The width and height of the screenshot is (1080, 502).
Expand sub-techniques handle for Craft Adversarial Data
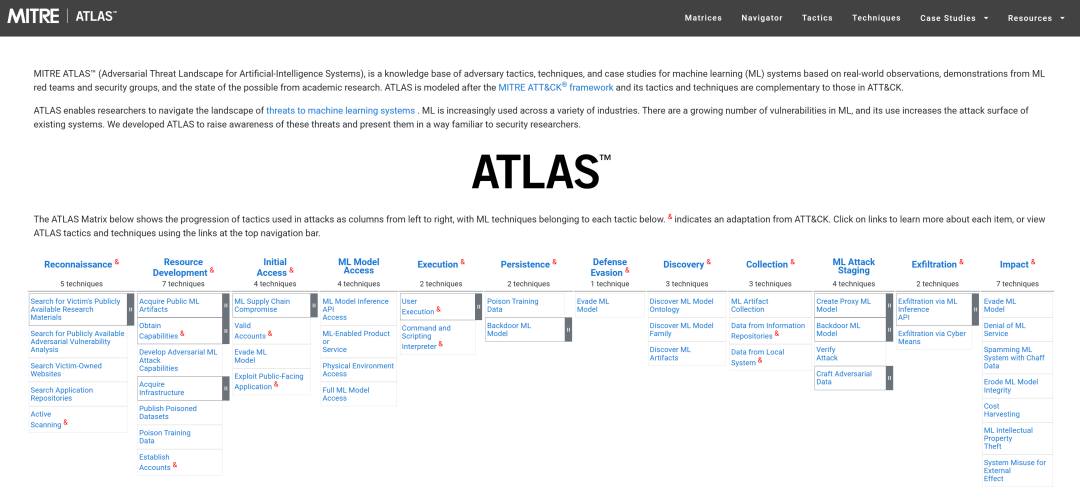889,378
